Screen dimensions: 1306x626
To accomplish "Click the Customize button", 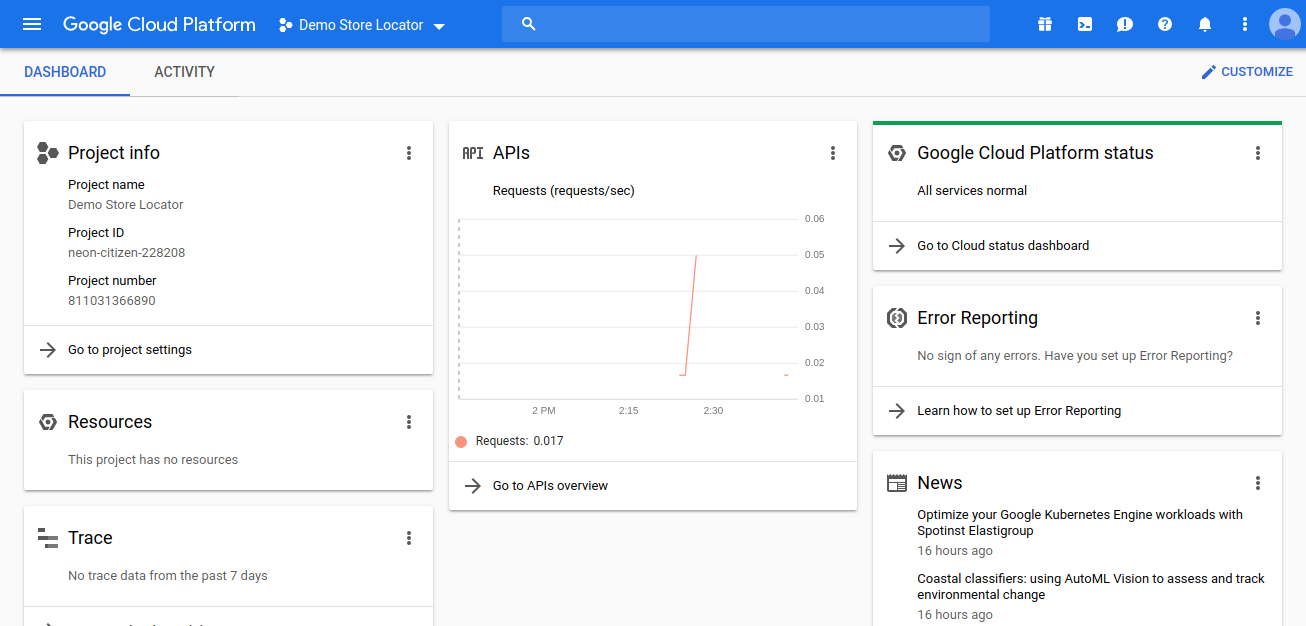I will coord(1247,72).
